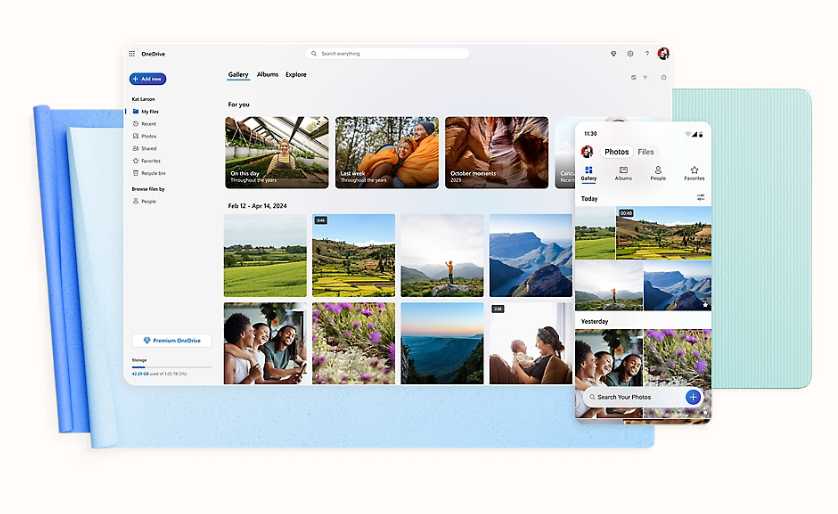838x514 pixels.
Task: Open the mother and baby video thumbnail
Action: [x=531, y=344]
